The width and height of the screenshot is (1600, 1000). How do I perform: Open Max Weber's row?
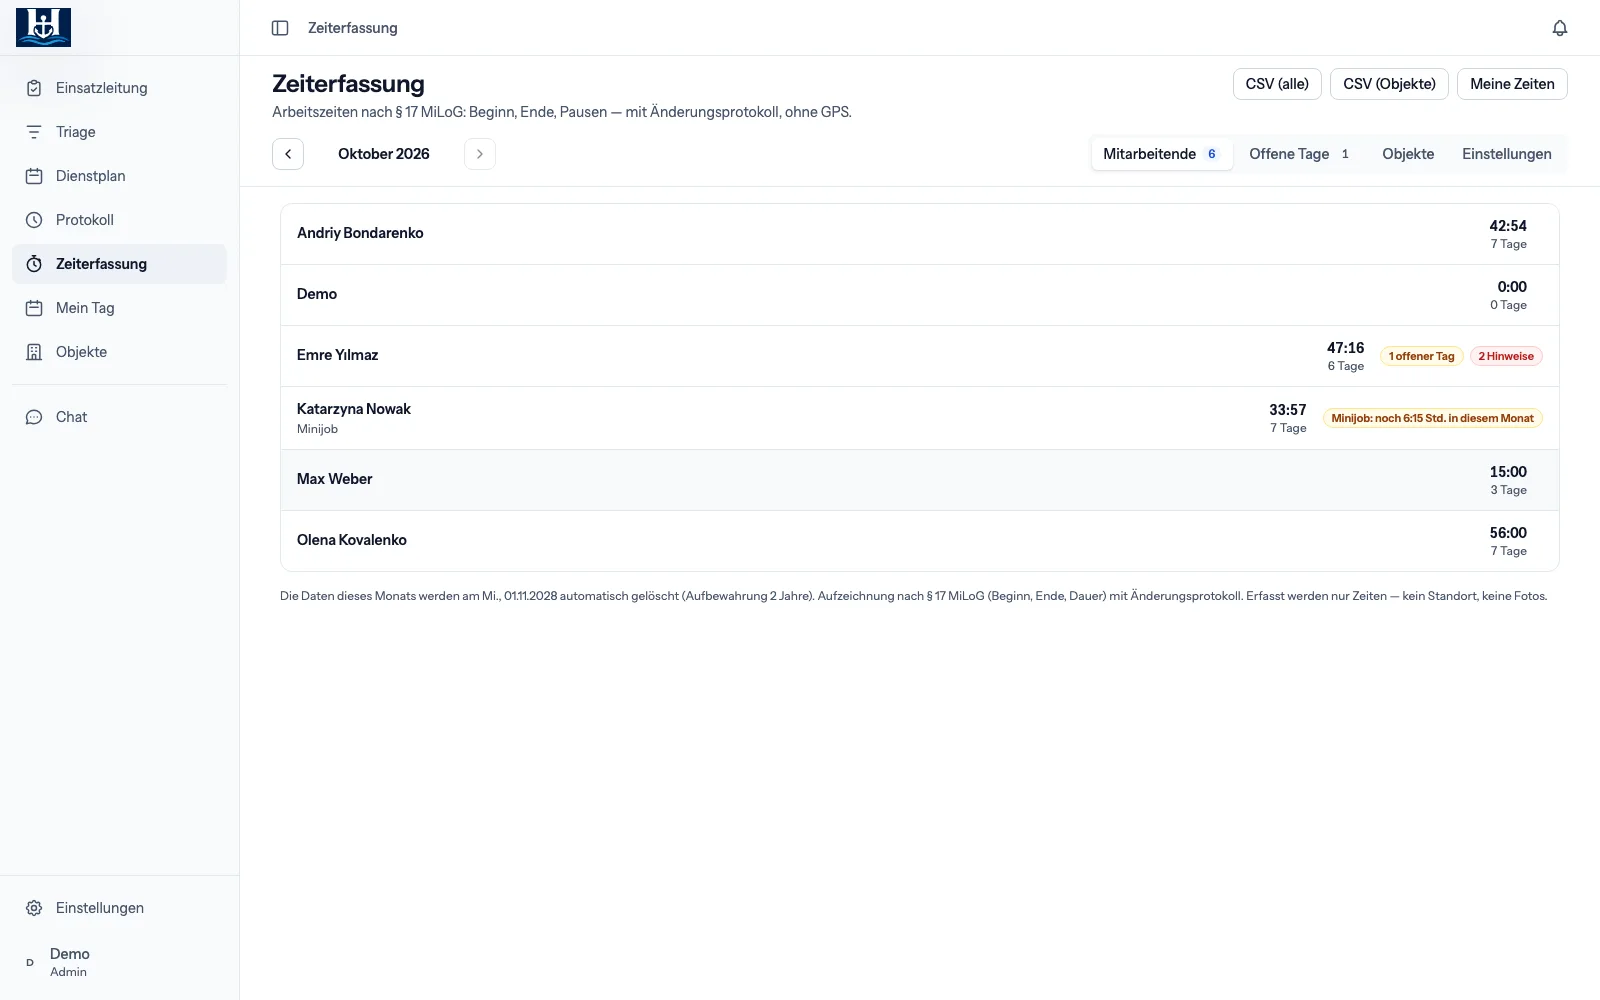tap(920, 480)
